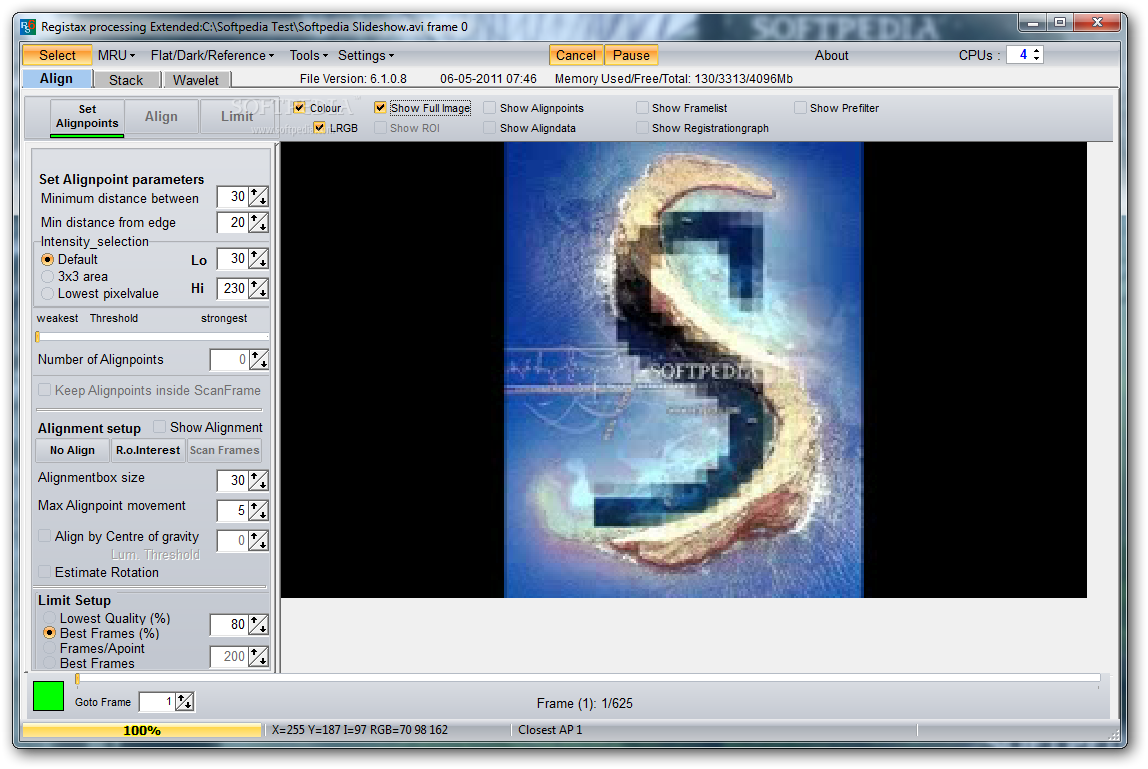Select the Set Alignpoints step tab
The image size is (1148, 769).
[x=87, y=116]
